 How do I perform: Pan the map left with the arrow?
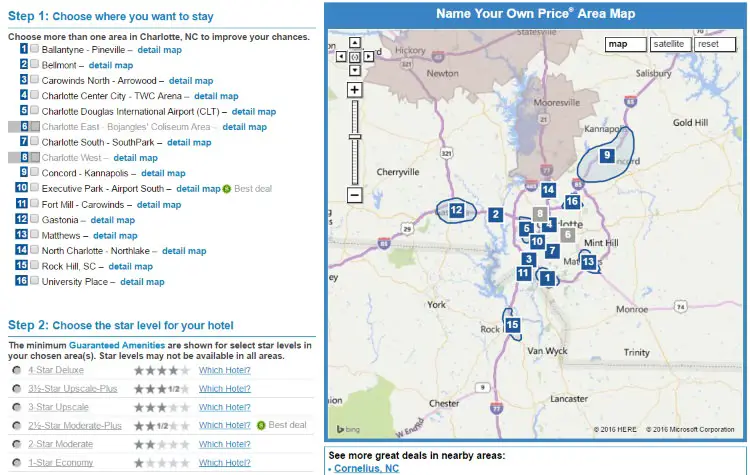click(x=341, y=57)
